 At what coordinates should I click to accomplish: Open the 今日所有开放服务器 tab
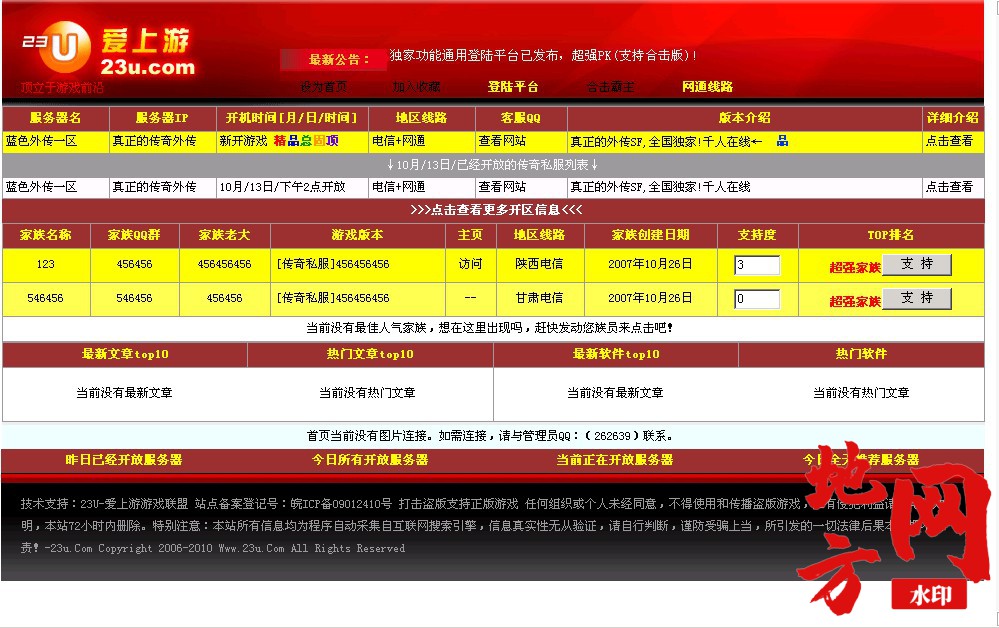(x=370, y=460)
